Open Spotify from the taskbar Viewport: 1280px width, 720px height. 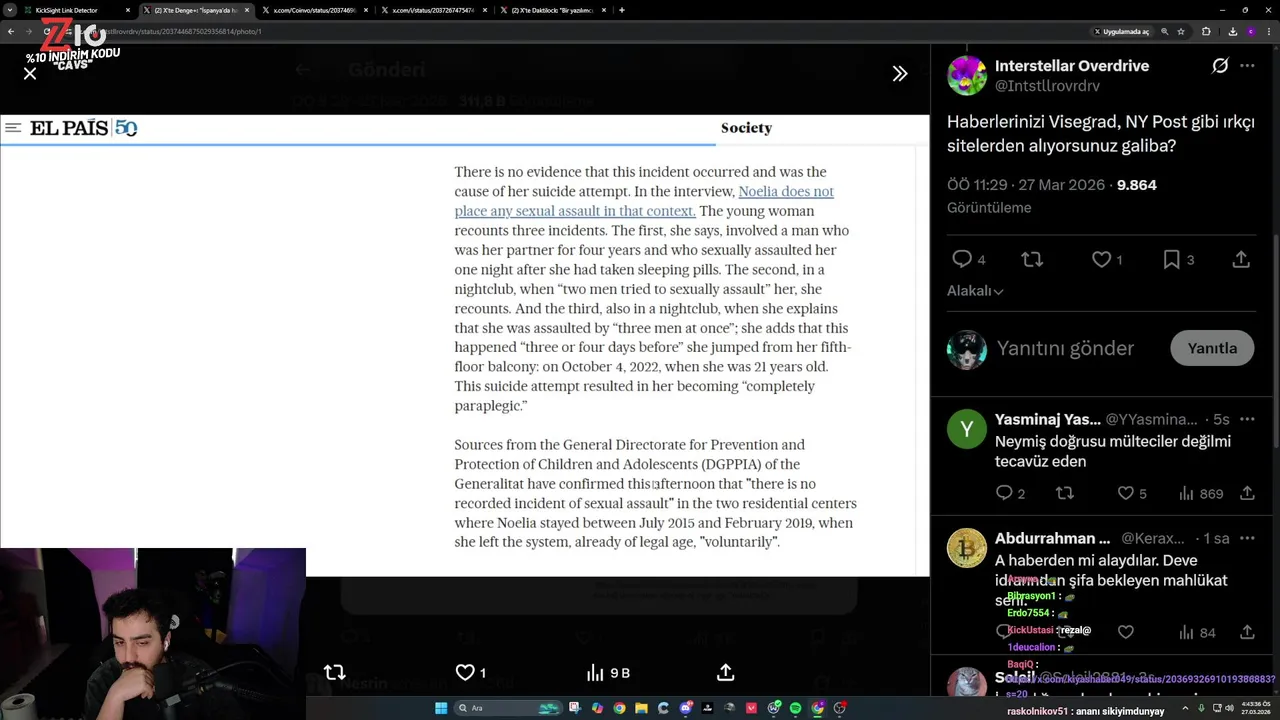tap(795, 708)
